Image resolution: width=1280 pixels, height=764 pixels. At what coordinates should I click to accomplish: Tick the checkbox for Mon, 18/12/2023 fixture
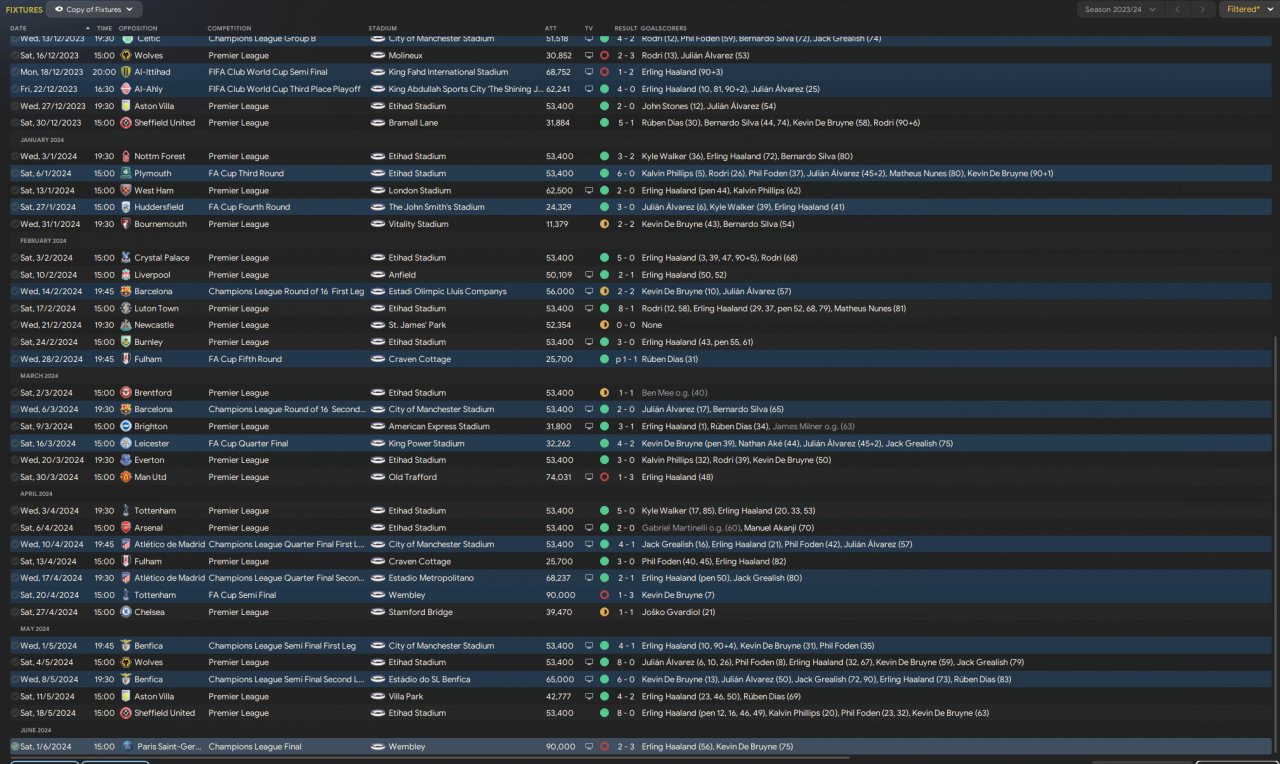click(x=15, y=73)
